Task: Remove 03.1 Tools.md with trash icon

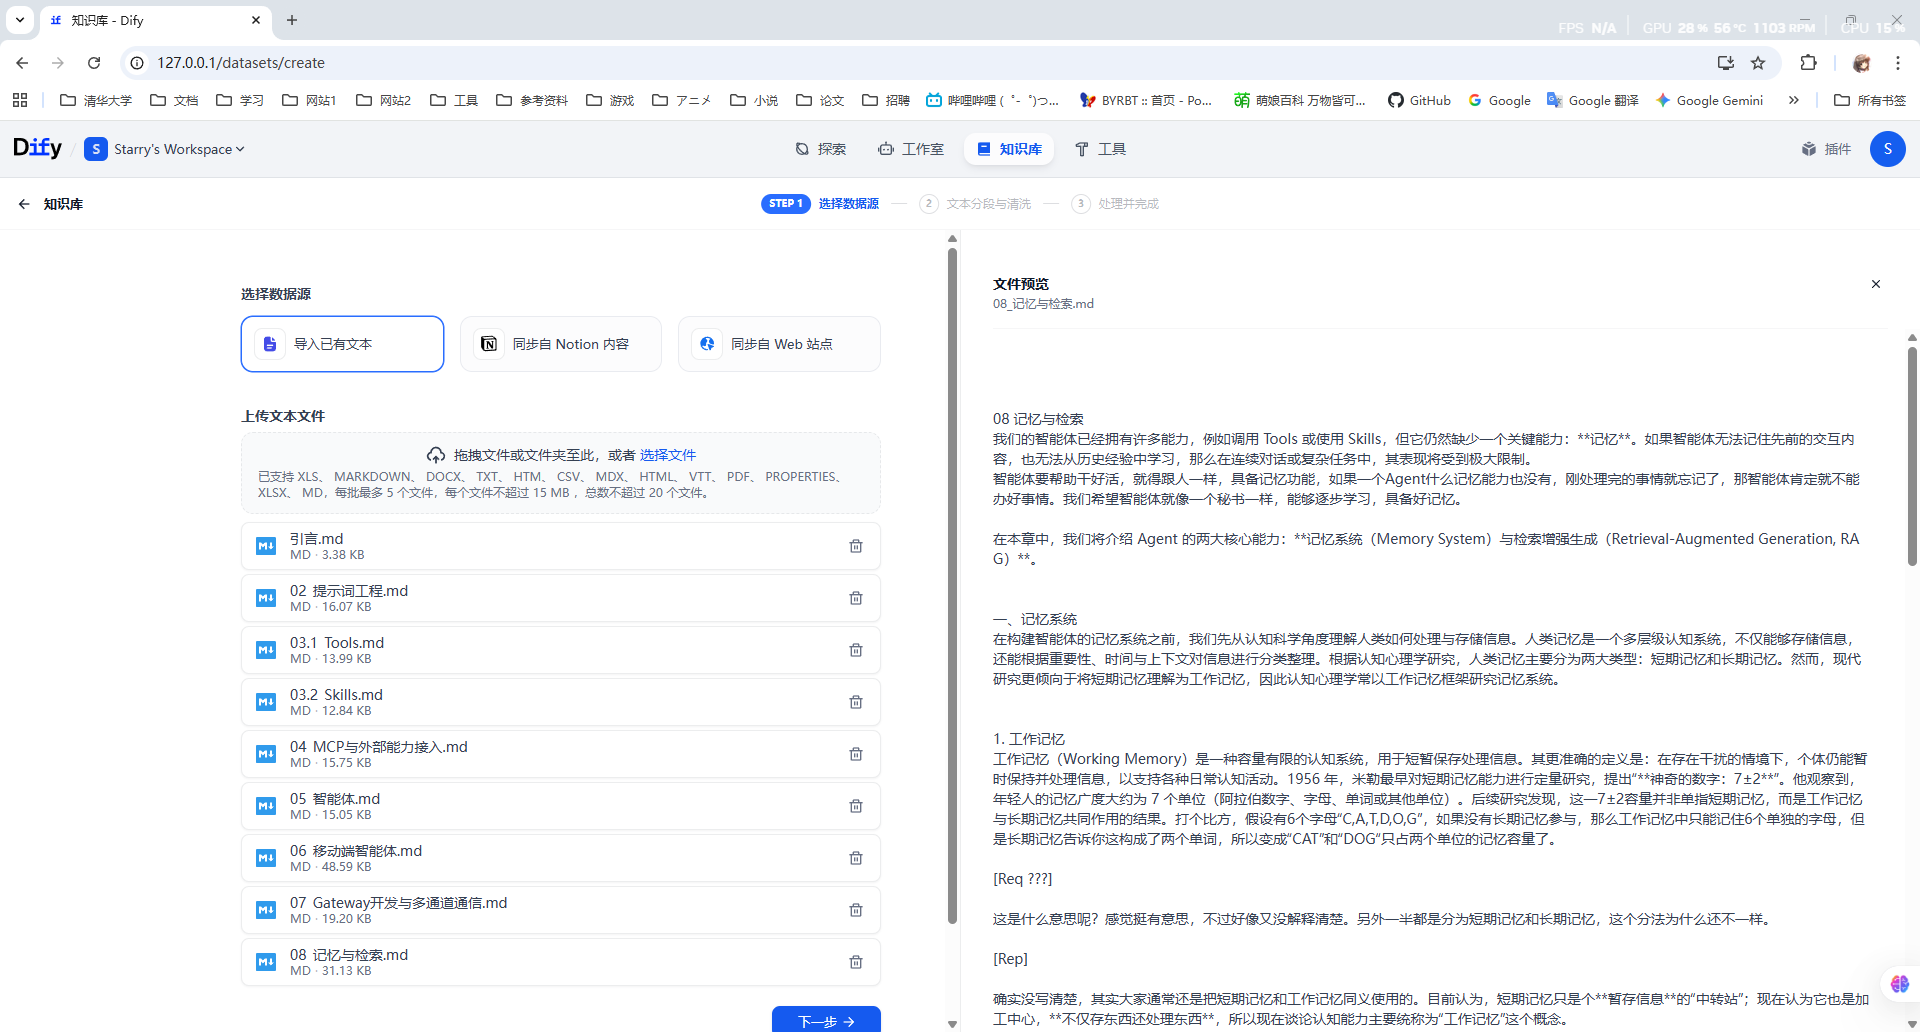Action: [855, 650]
